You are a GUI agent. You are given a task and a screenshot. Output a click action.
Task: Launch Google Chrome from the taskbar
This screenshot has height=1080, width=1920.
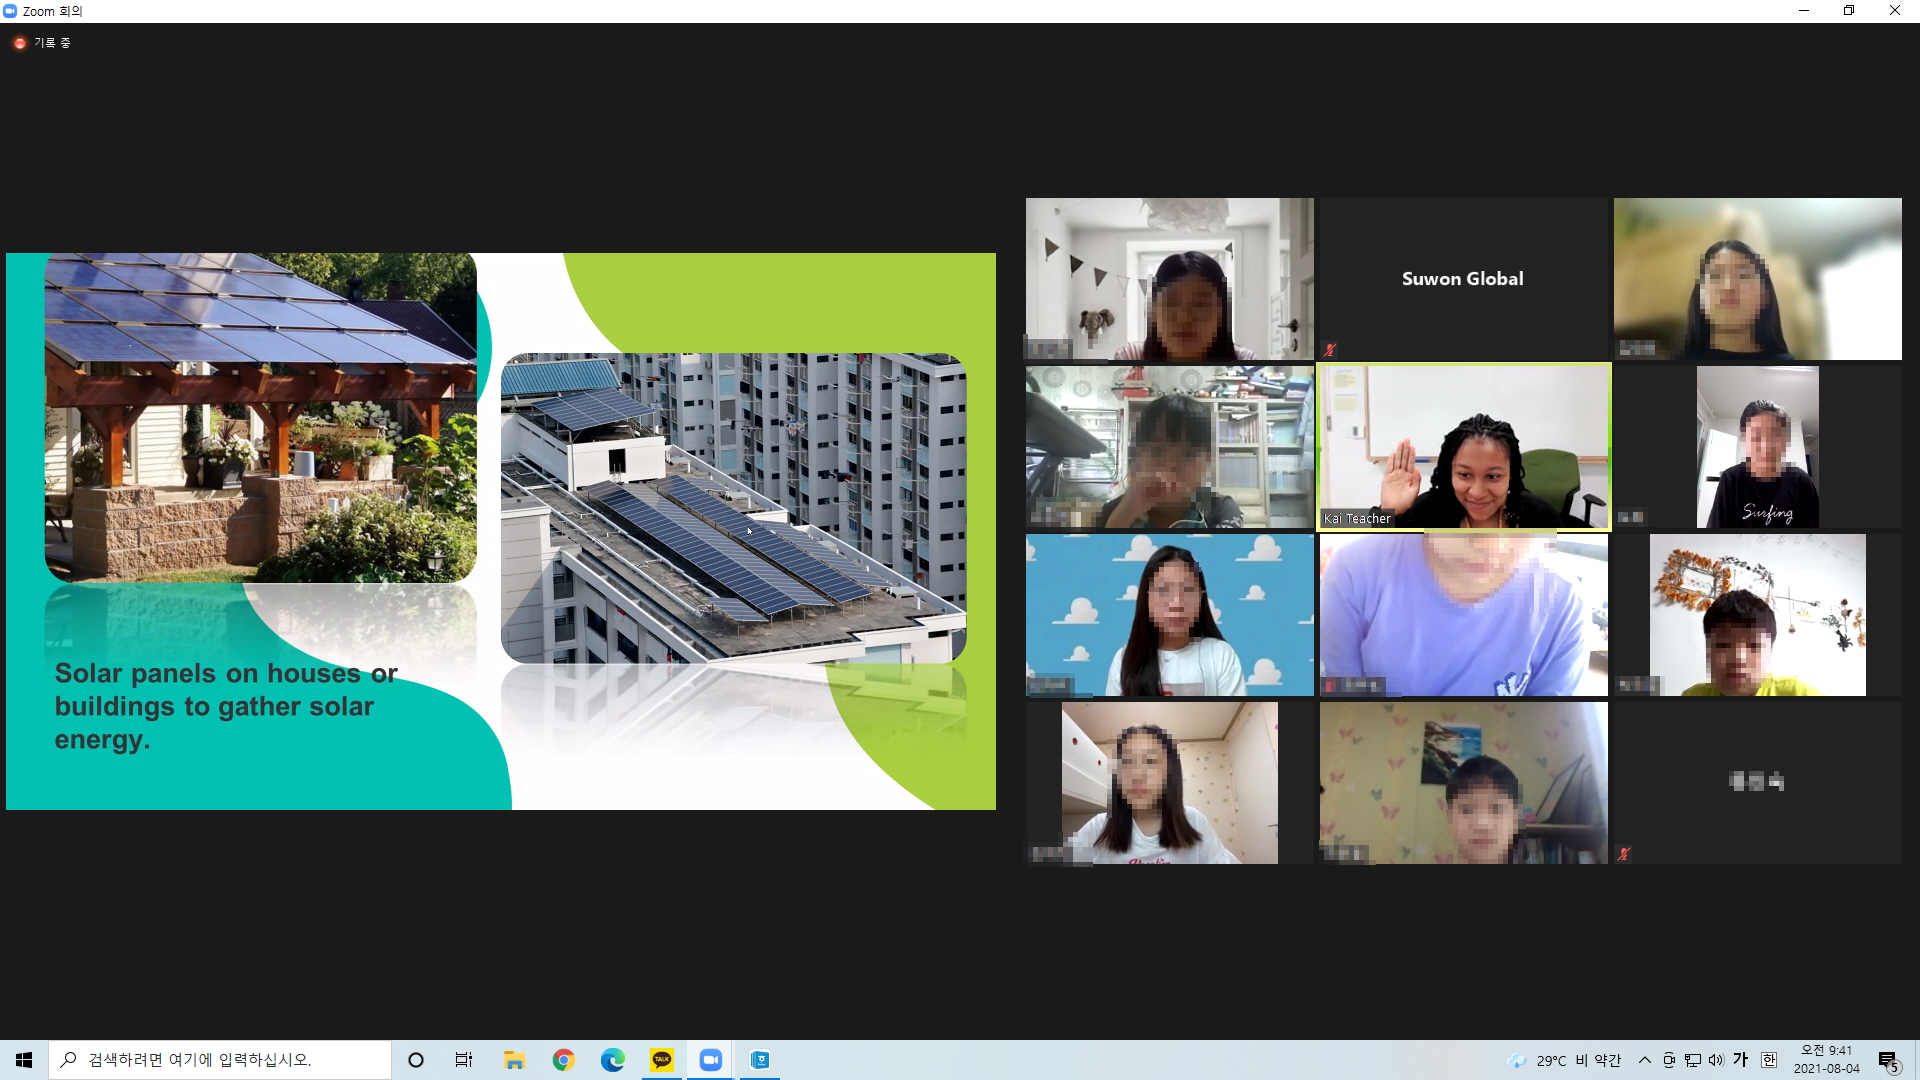pyautogui.click(x=563, y=1060)
